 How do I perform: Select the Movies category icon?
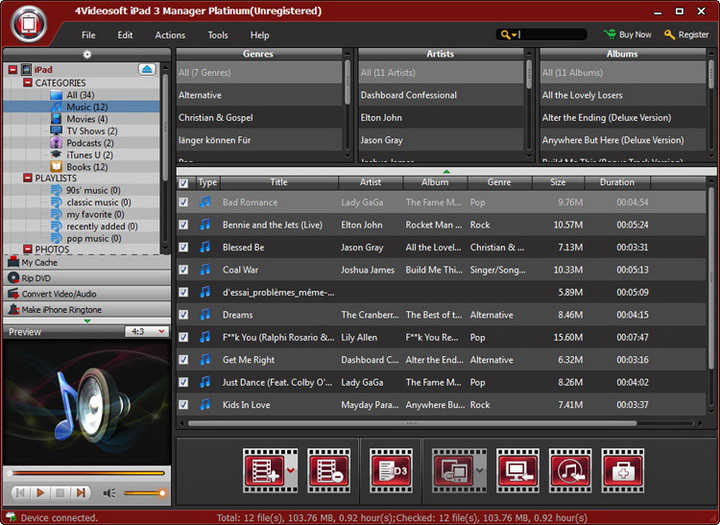click(x=56, y=119)
